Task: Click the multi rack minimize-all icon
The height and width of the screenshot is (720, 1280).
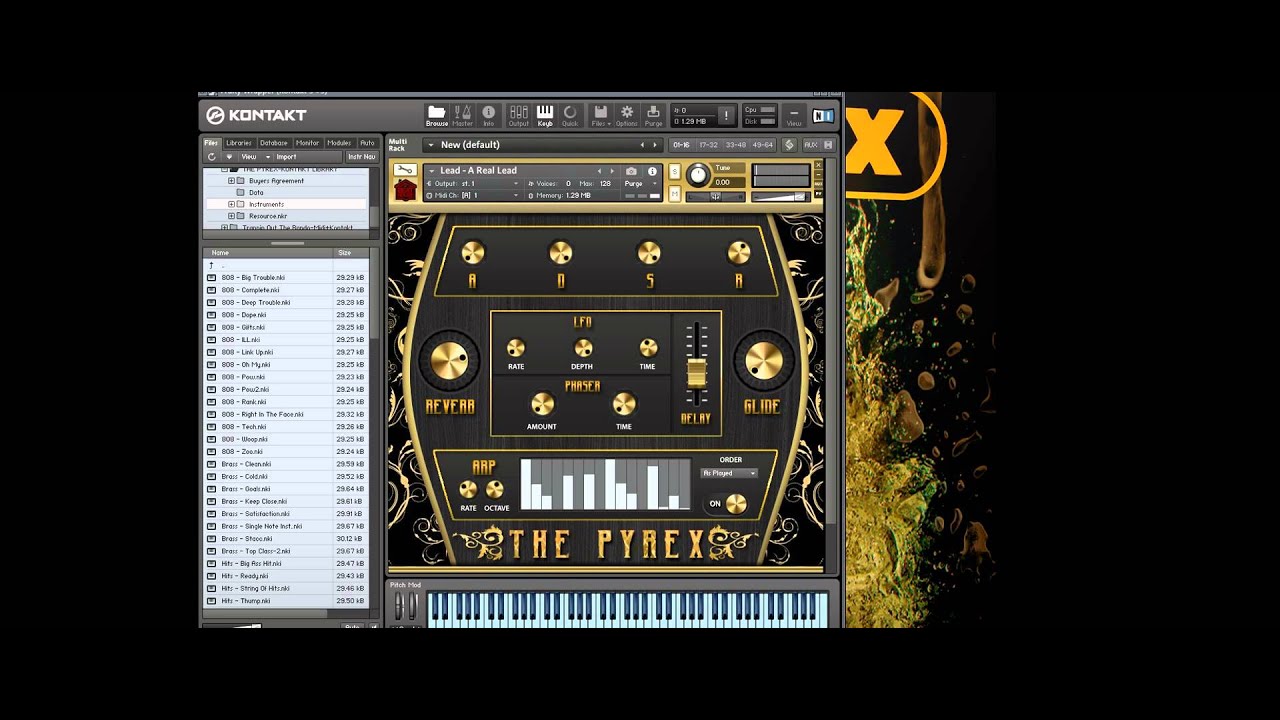Action: pyautogui.click(x=789, y=145)
